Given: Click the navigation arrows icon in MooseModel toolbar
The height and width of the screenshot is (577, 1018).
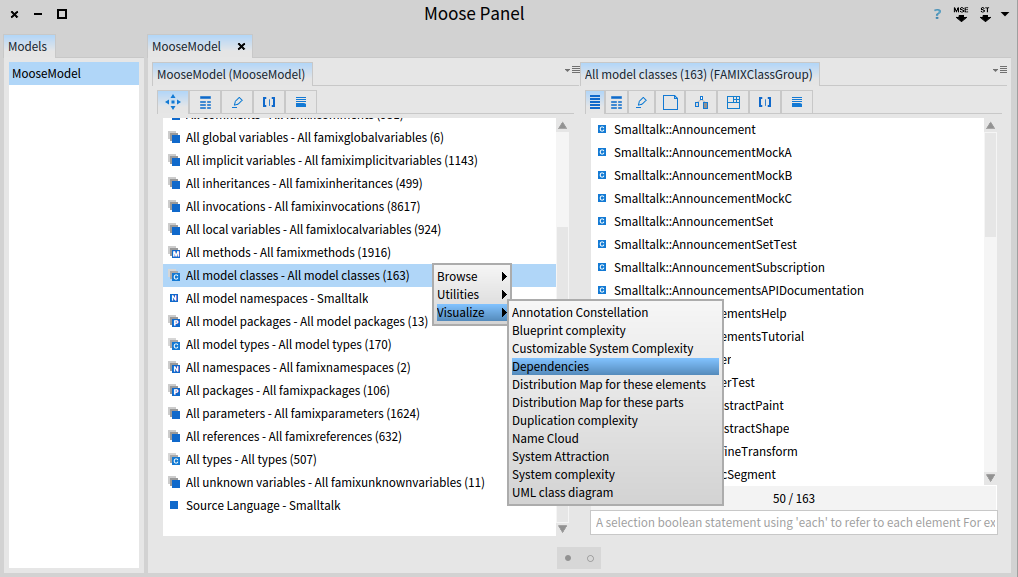Looking at the screenshot, I should pos(172,102).
